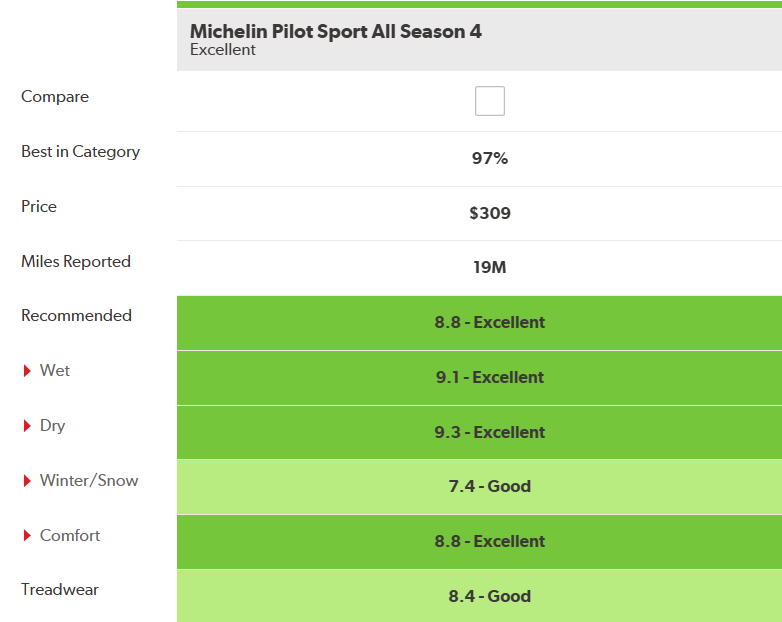Screen dimensions: 782x622
Task: Click the Comfort 8.8 - Excellent cell
Action: click(490, 542)
